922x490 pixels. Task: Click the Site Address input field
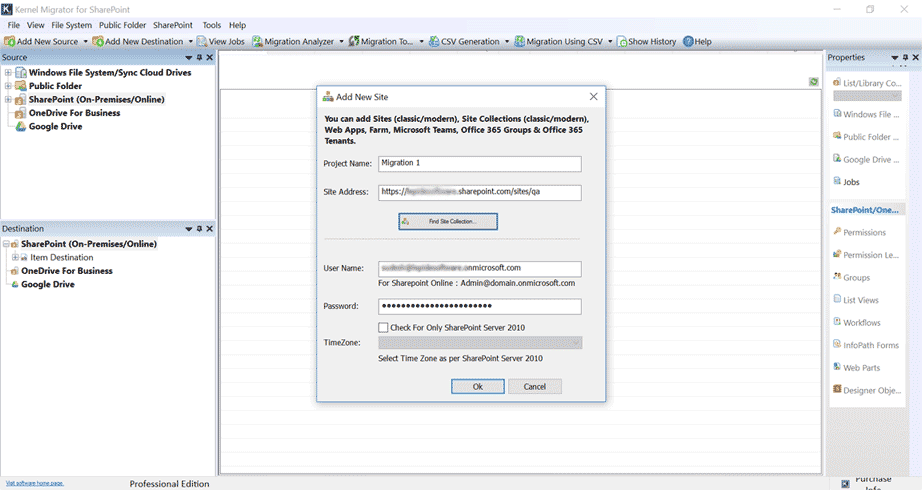point(480,192)
